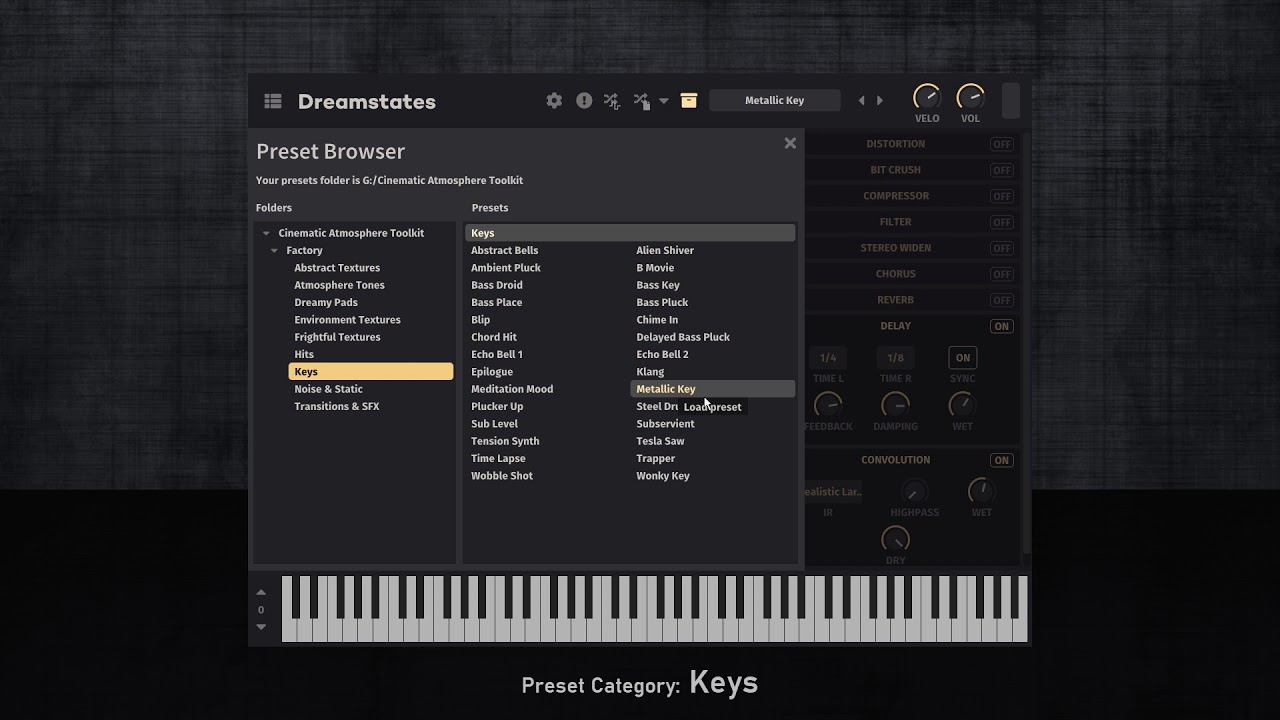Load the Alien Shiver preset
Screen dimensions: 1280x720
[x=665, y=250]
